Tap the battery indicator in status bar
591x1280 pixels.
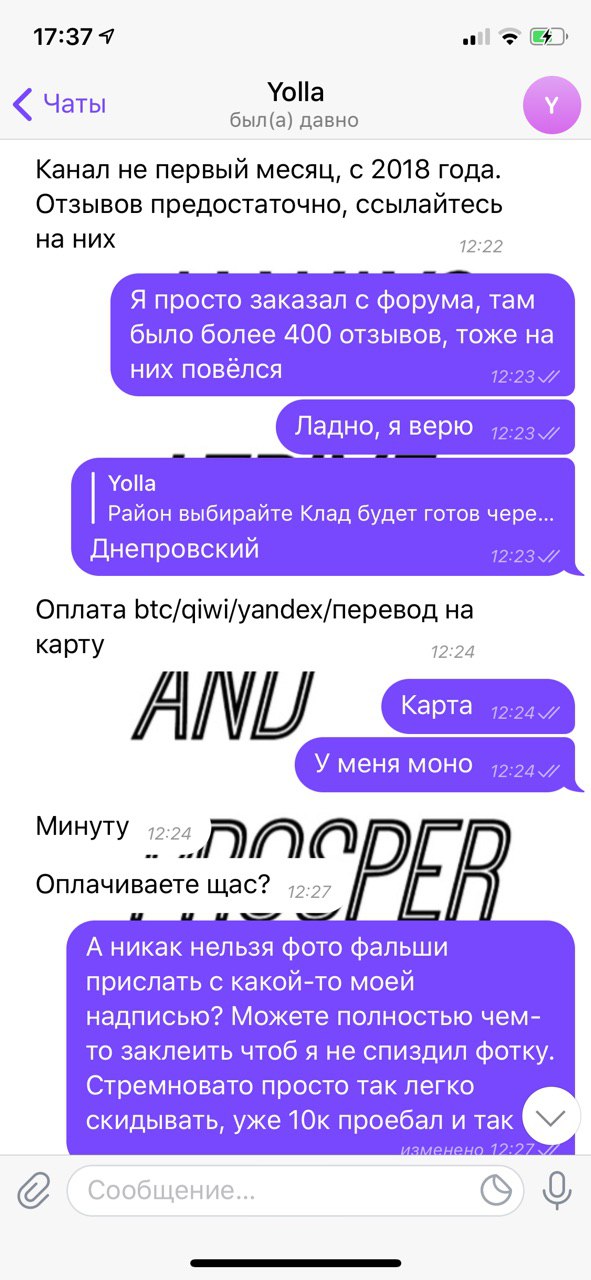[548, 37]
